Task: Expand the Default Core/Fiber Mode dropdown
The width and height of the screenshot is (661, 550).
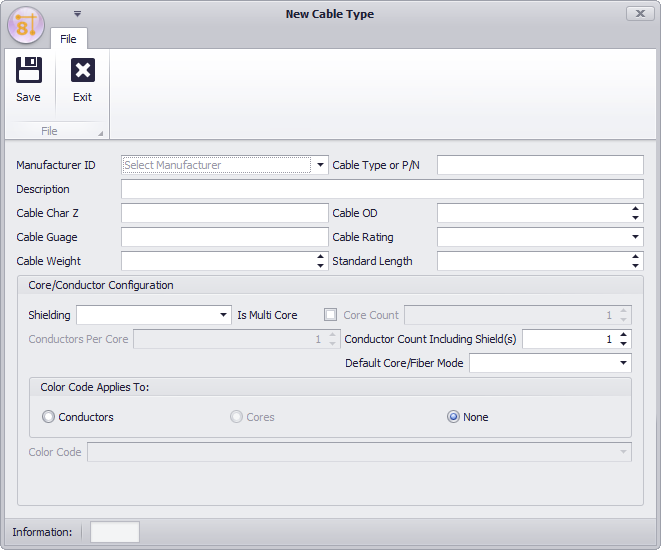Action: pyautogui.click(x=623, y=363)
